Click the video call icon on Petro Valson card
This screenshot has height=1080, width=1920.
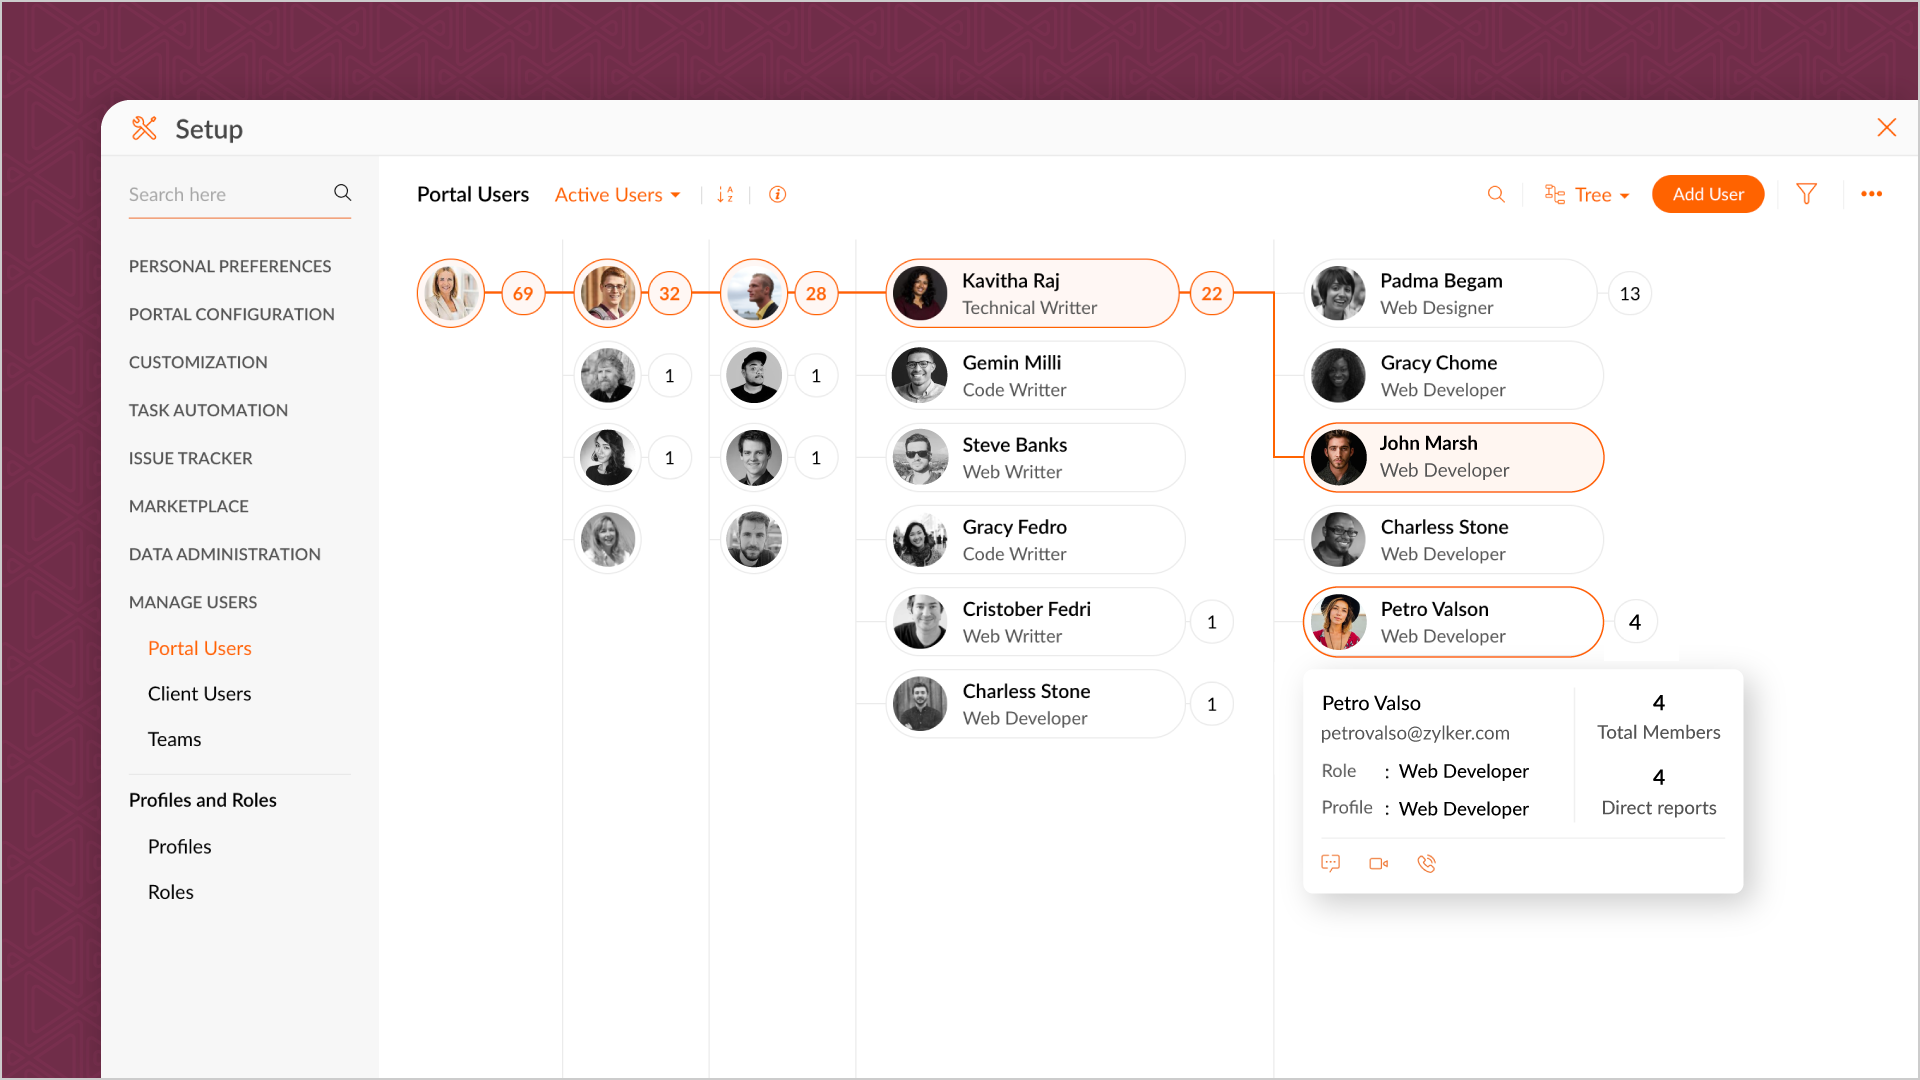[1378, 862]
